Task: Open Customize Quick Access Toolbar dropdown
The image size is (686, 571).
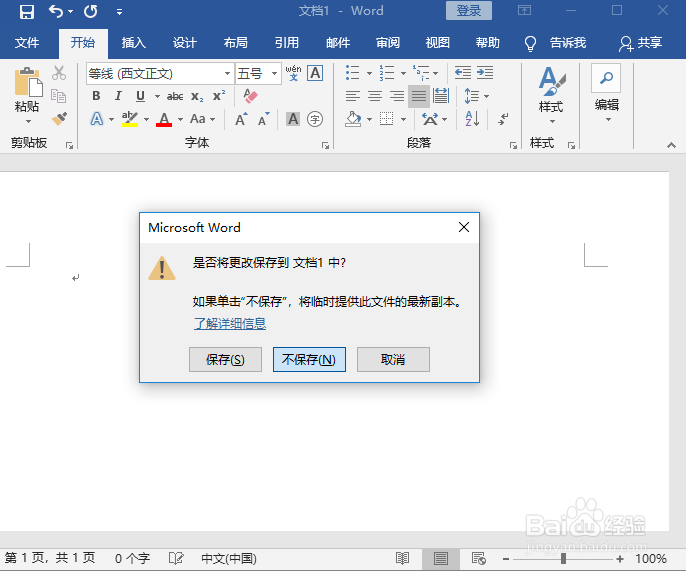Action: (x=119, y=12)
